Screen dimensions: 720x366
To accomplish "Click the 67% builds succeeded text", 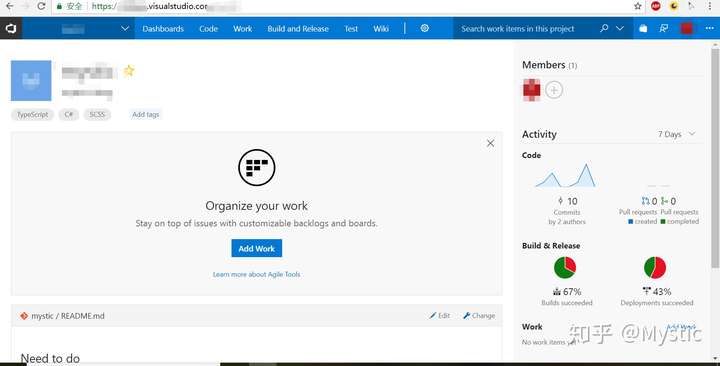I will (567, 292).
